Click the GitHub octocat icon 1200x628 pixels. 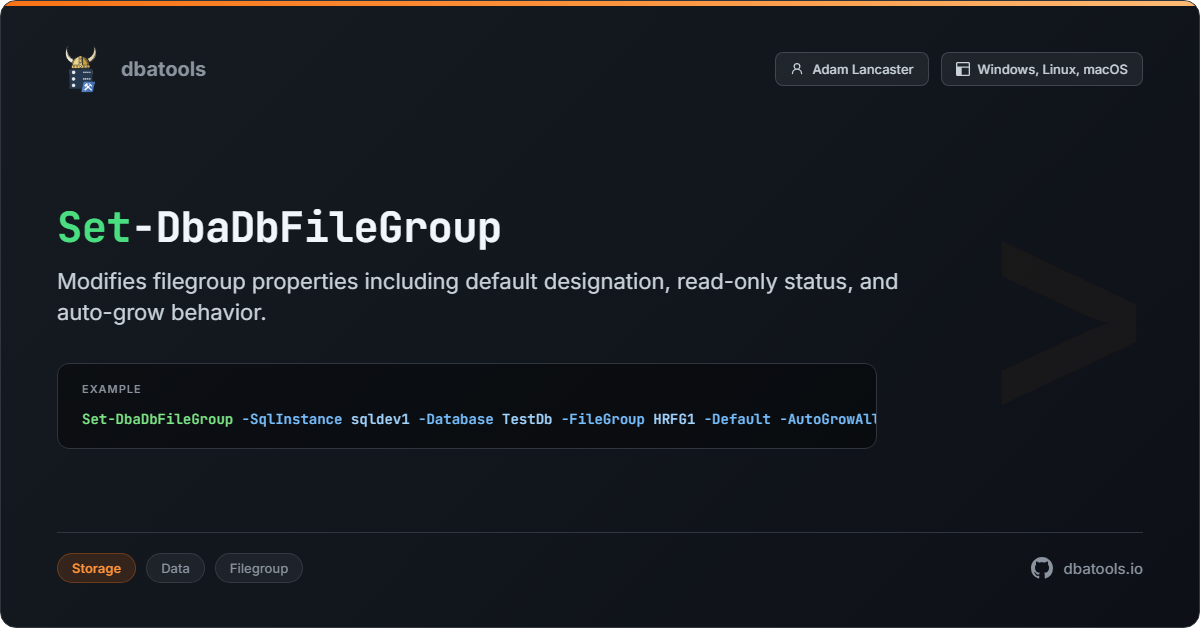click(1042, 568)
